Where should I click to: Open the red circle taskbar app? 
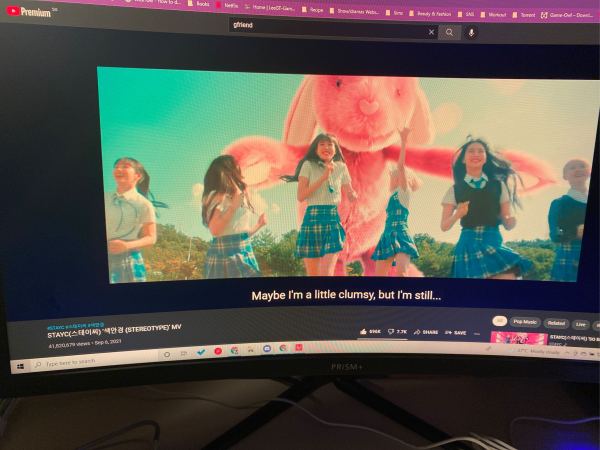click(218, 351)
